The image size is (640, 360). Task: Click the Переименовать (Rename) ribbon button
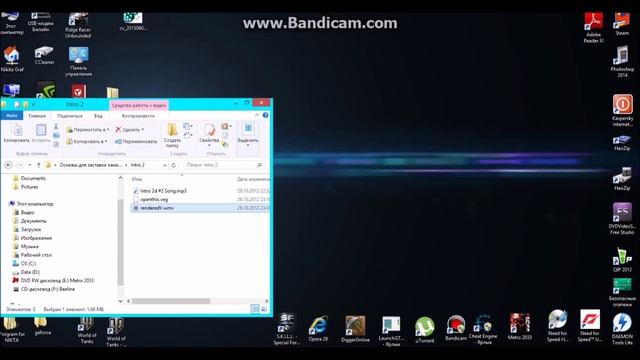(136, 141)
